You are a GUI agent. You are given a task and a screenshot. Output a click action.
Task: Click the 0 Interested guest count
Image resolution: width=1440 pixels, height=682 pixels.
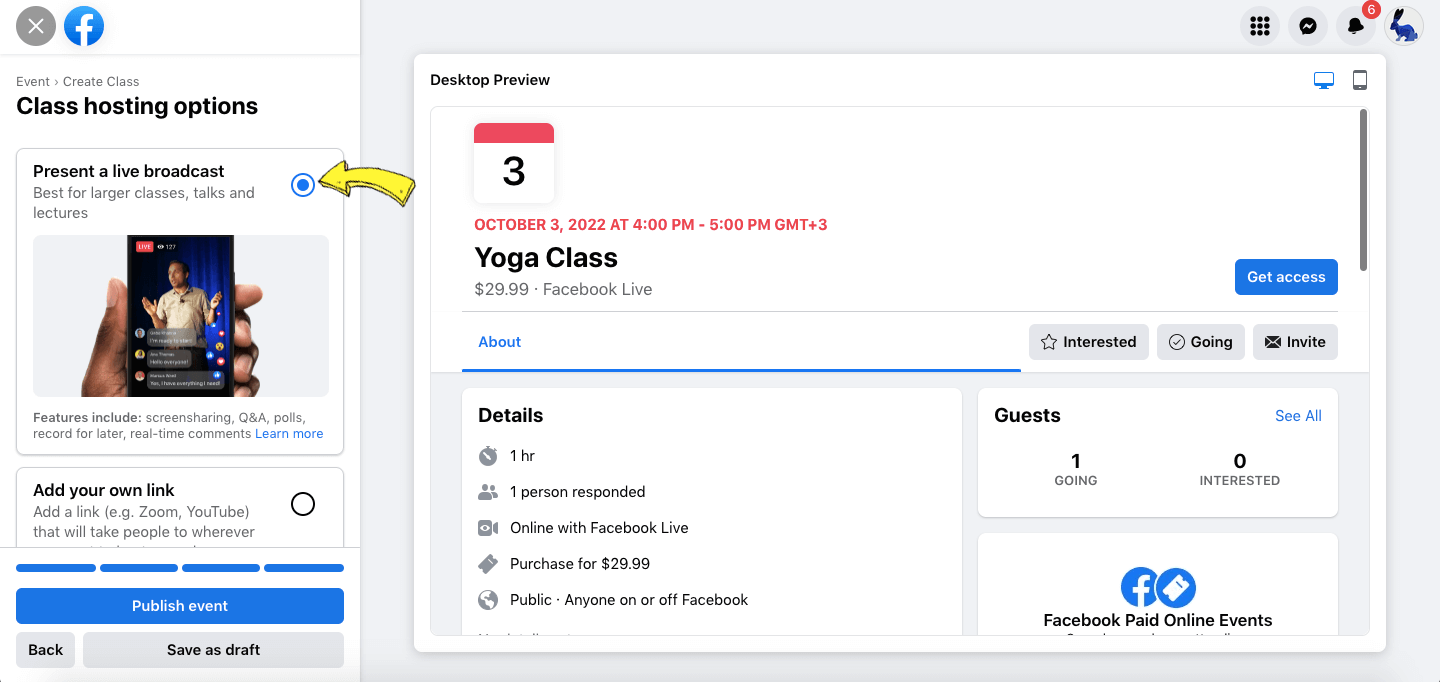(1240, 469)
